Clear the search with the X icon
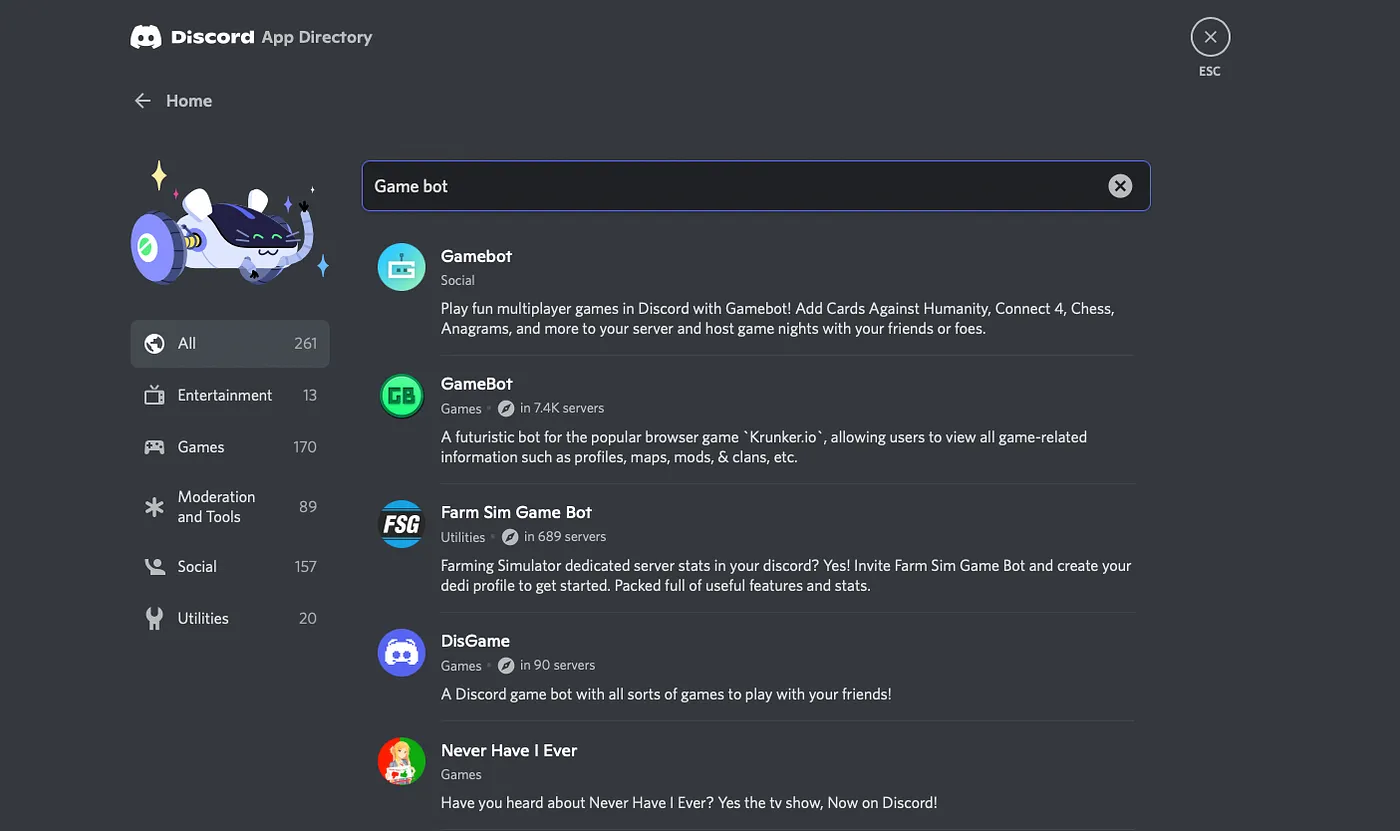 point(1120,186)
